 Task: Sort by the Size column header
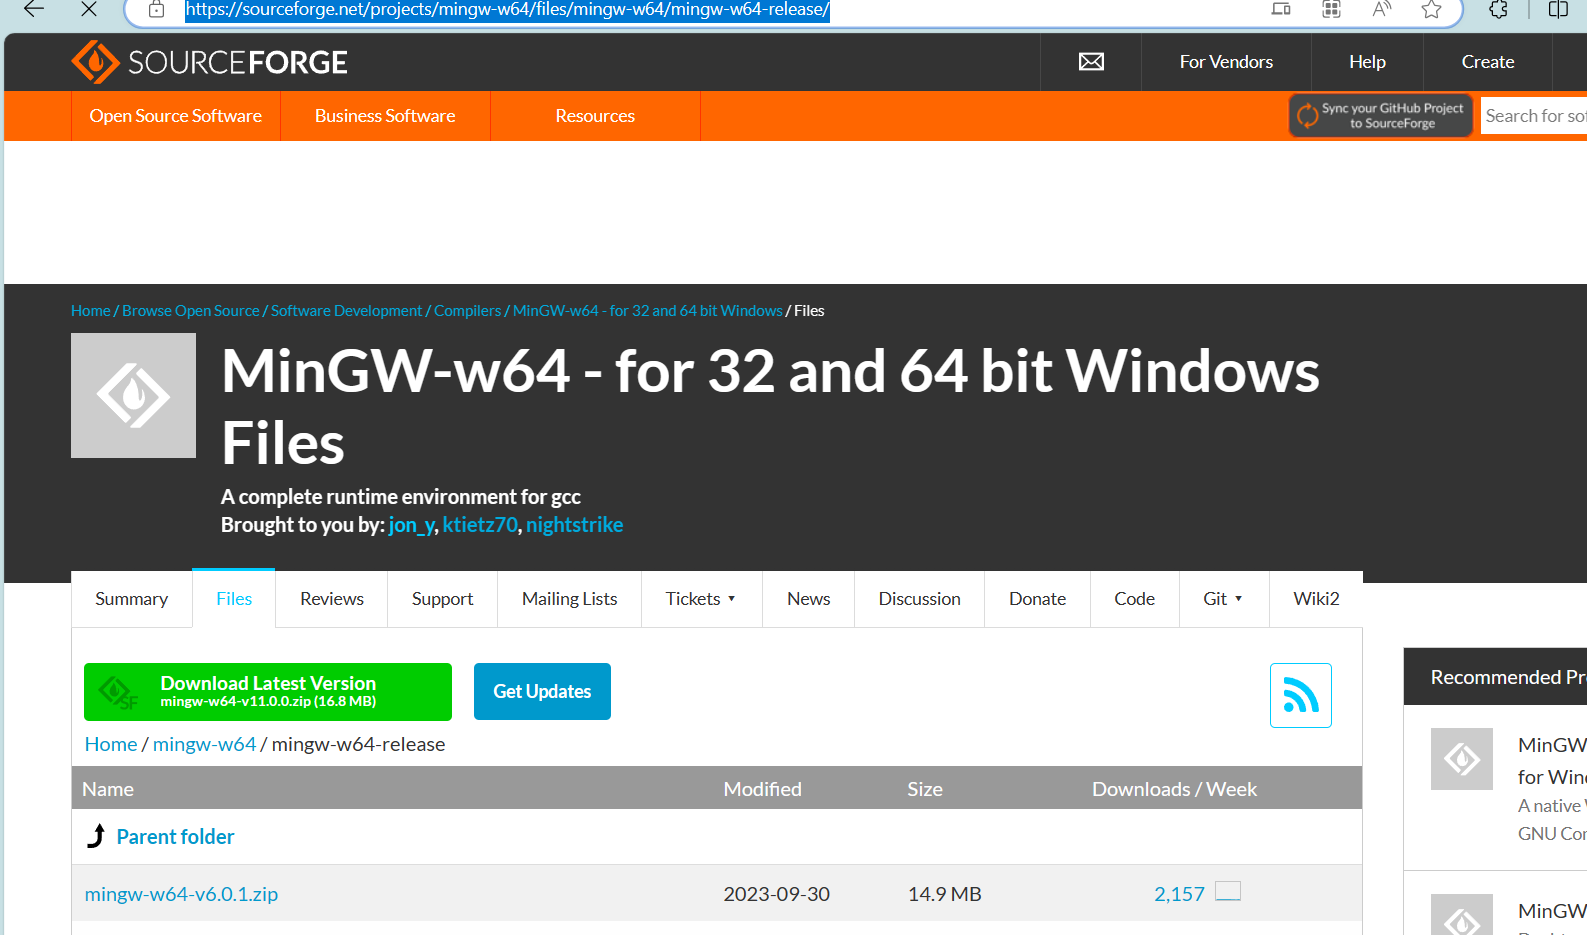925,789
